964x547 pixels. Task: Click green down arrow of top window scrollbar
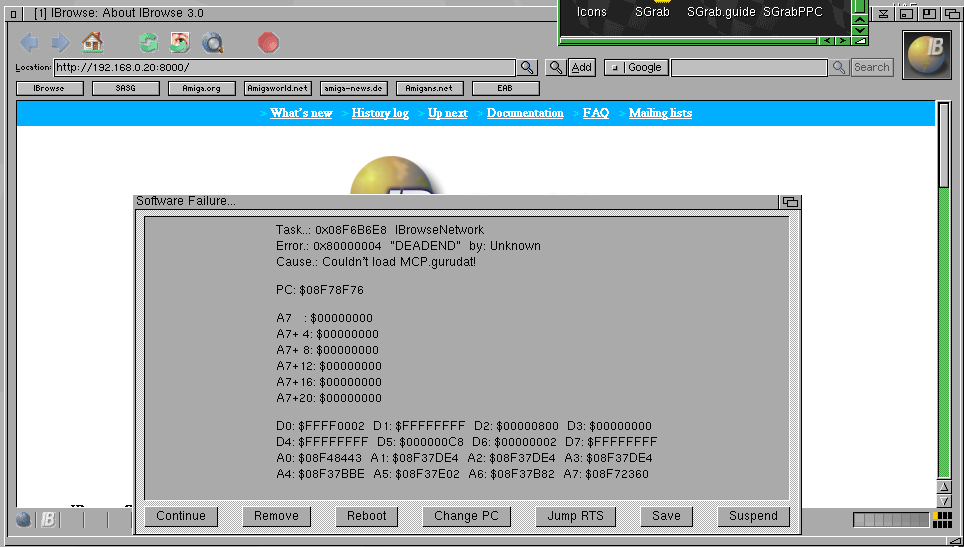click(859, 30)
